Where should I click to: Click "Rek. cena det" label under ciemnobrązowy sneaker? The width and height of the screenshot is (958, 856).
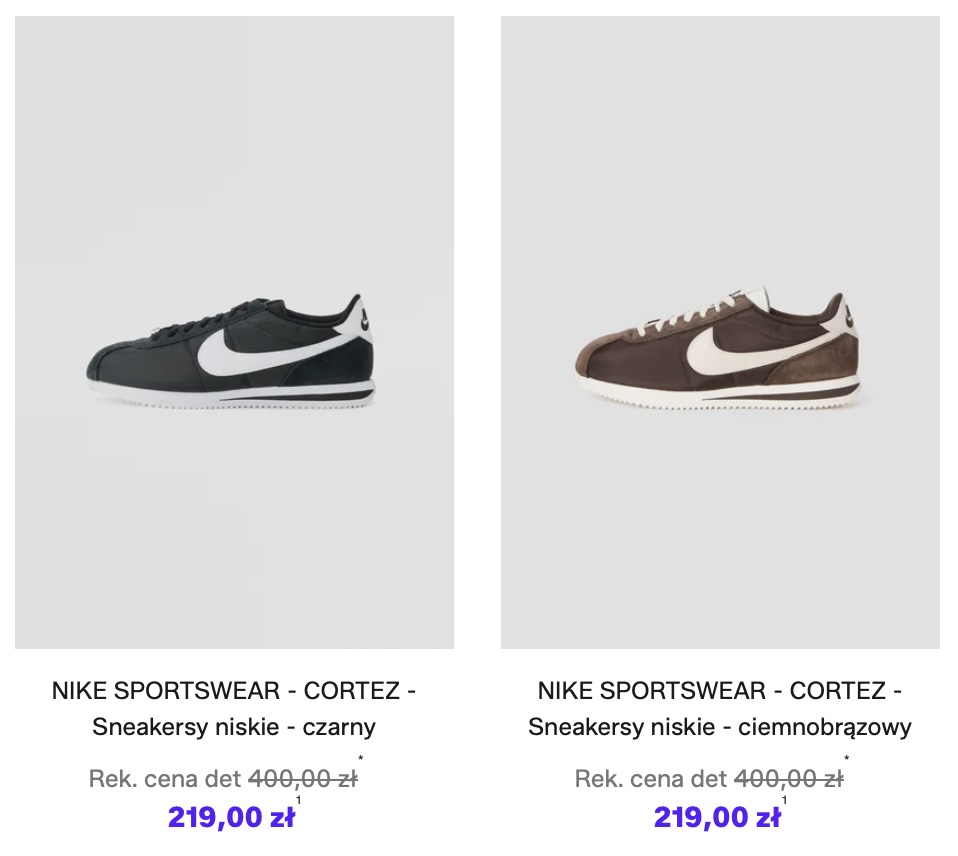click(651, 779)
